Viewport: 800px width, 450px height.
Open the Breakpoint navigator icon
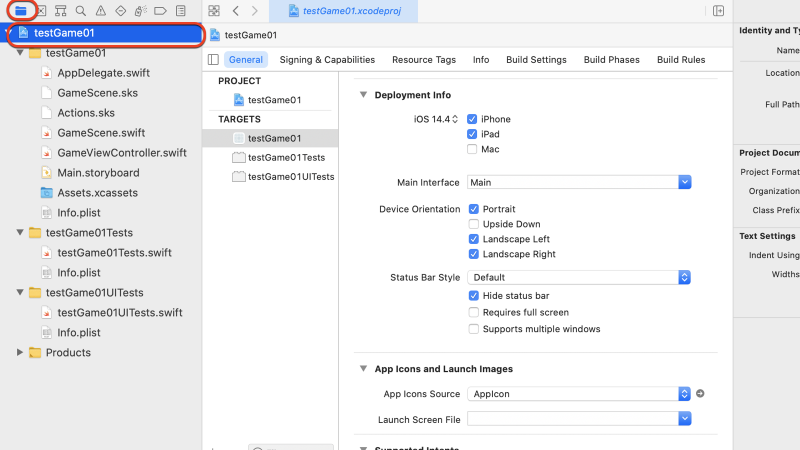pyautogui.click(x=160, y=11)
